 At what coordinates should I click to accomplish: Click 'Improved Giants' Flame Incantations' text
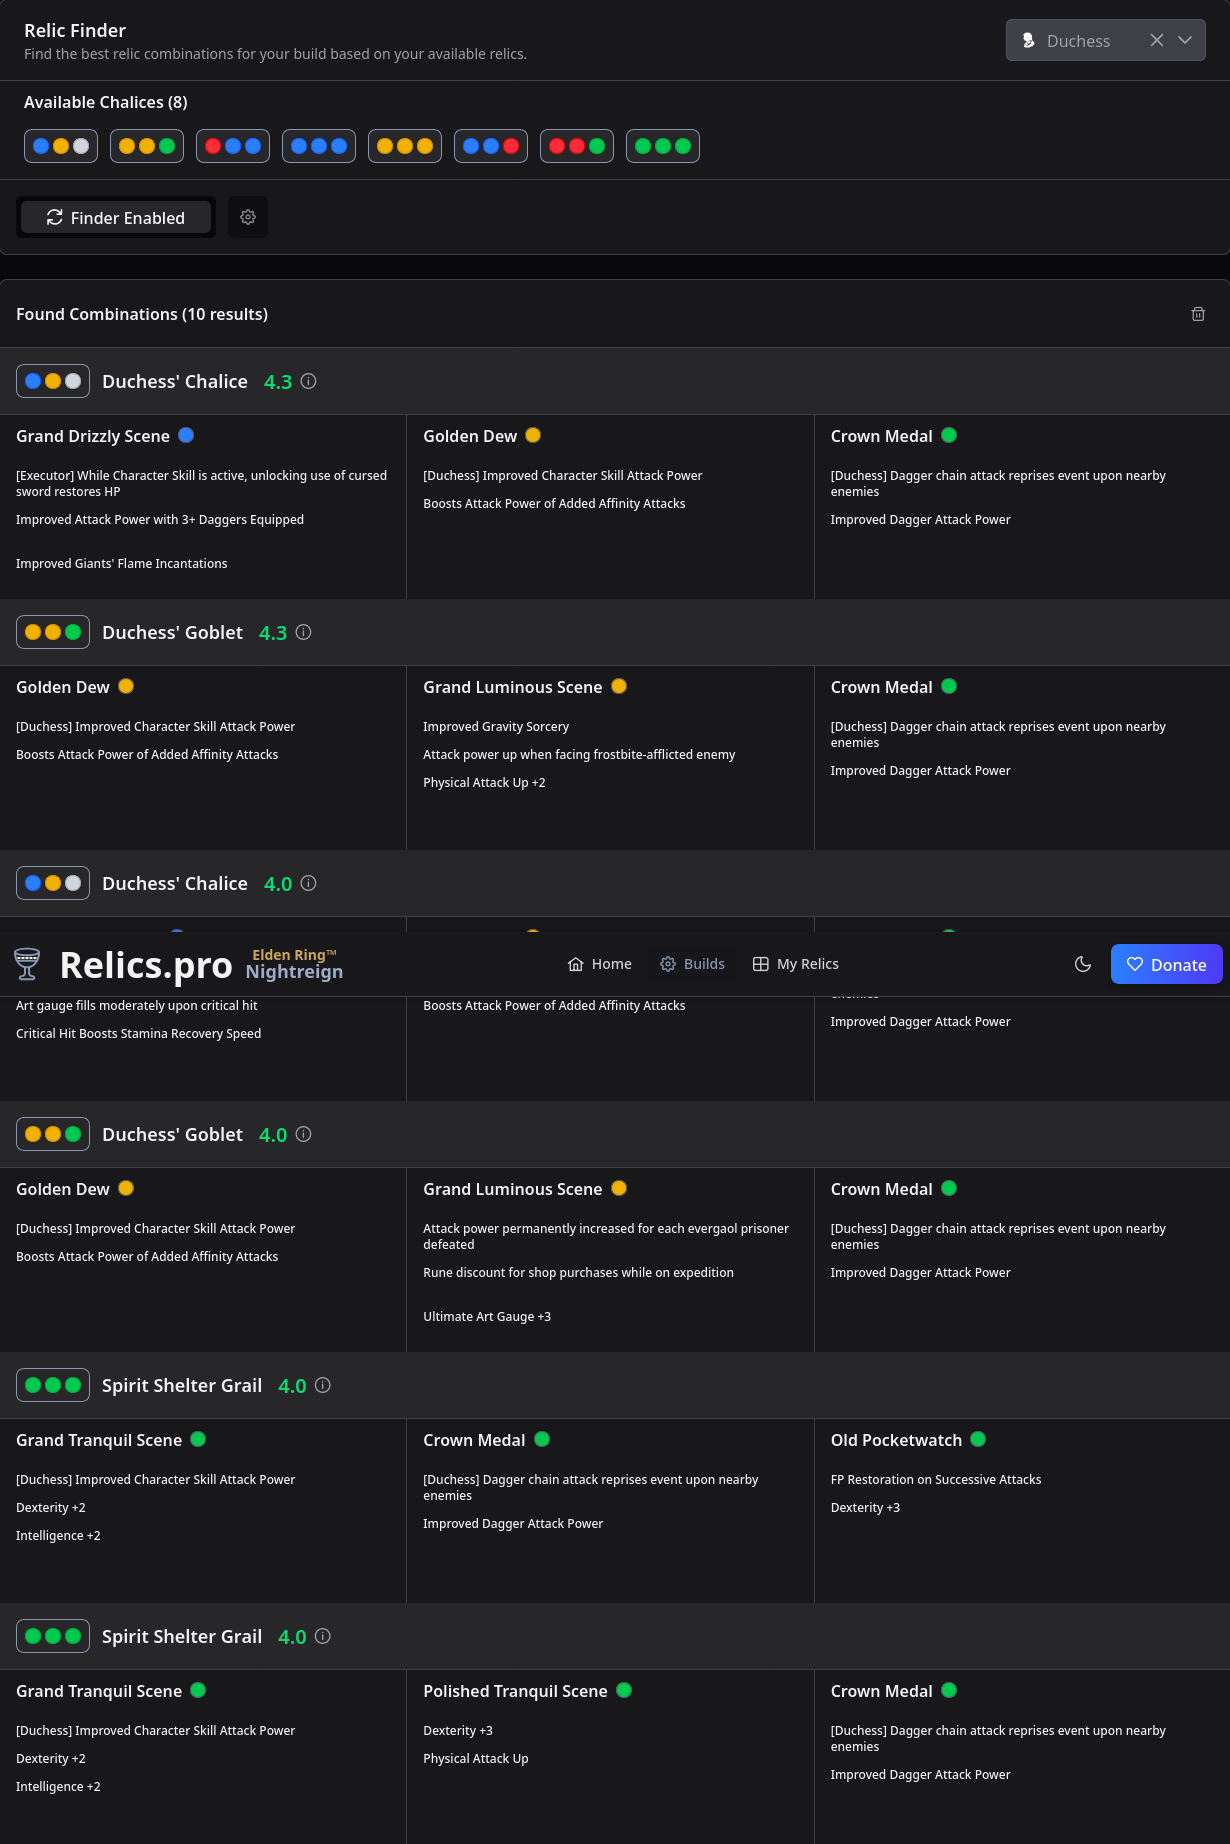click(122, 563)
